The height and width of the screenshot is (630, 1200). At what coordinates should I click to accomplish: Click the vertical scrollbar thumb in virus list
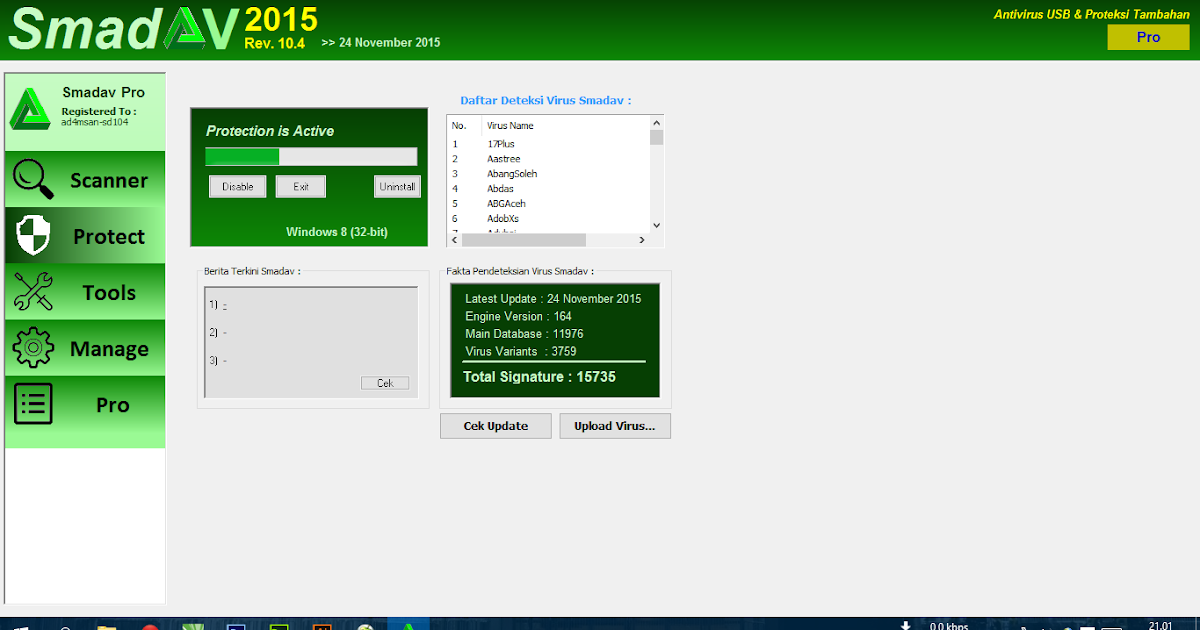coord(657,137)
